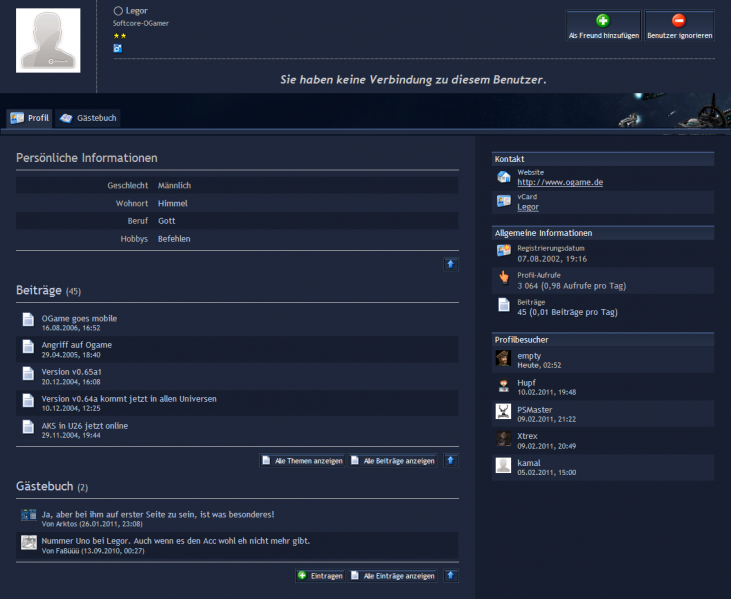
Task: Click avatar of profile visitor PSMaster
Action: (503, 412)
